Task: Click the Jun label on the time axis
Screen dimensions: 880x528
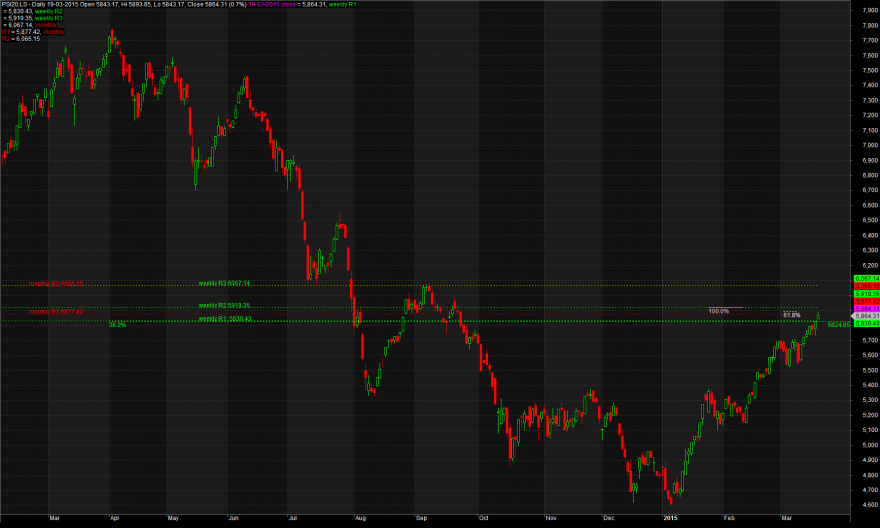Action: tap(233, 518)
